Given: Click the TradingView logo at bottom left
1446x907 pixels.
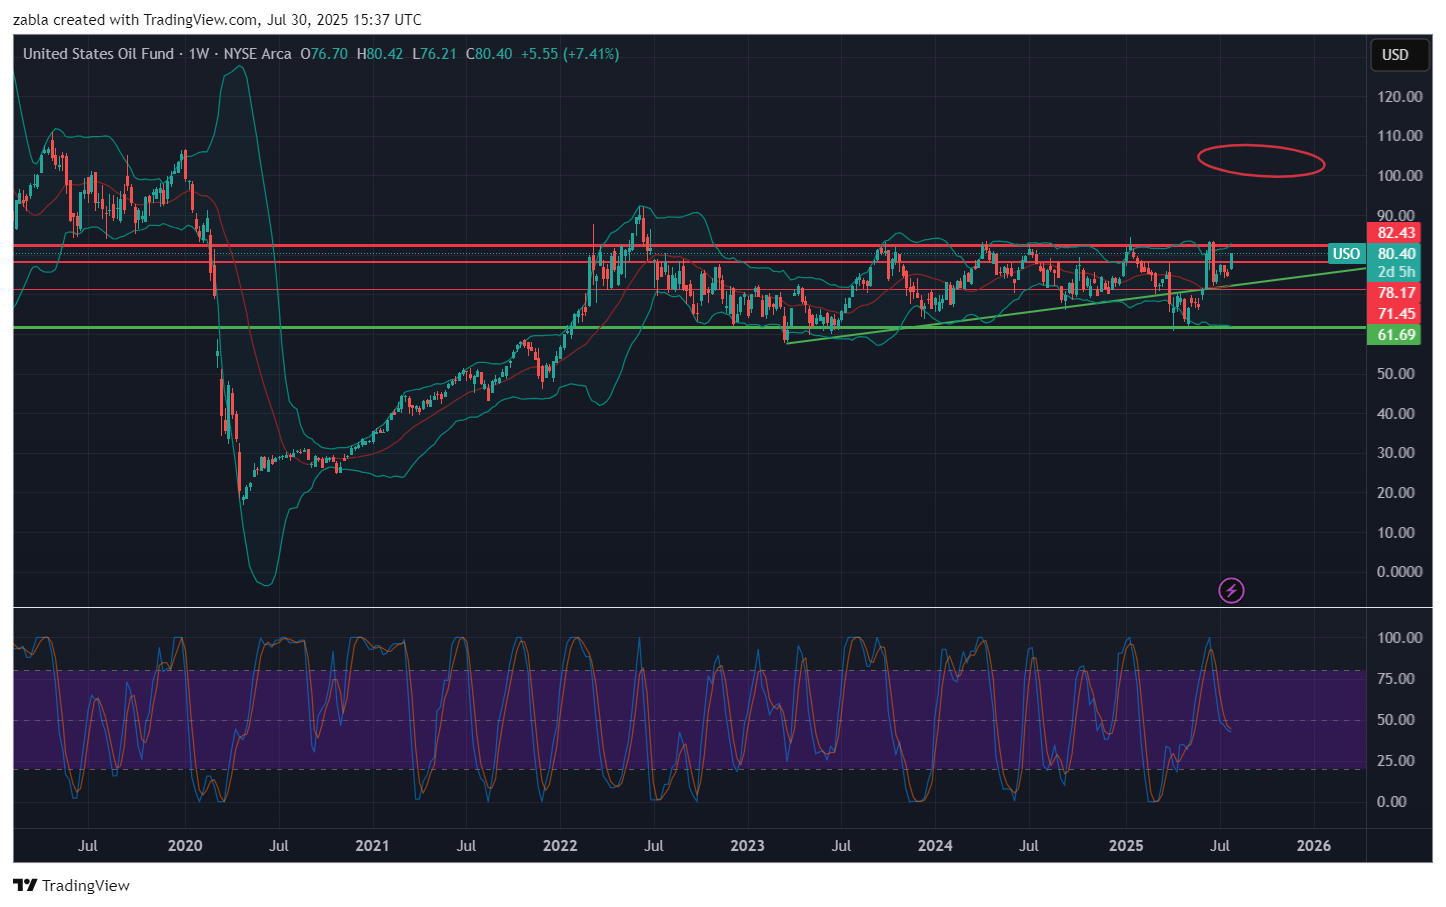Looking at the screenshot, I should pyautogui.click(x=71, y=885).
